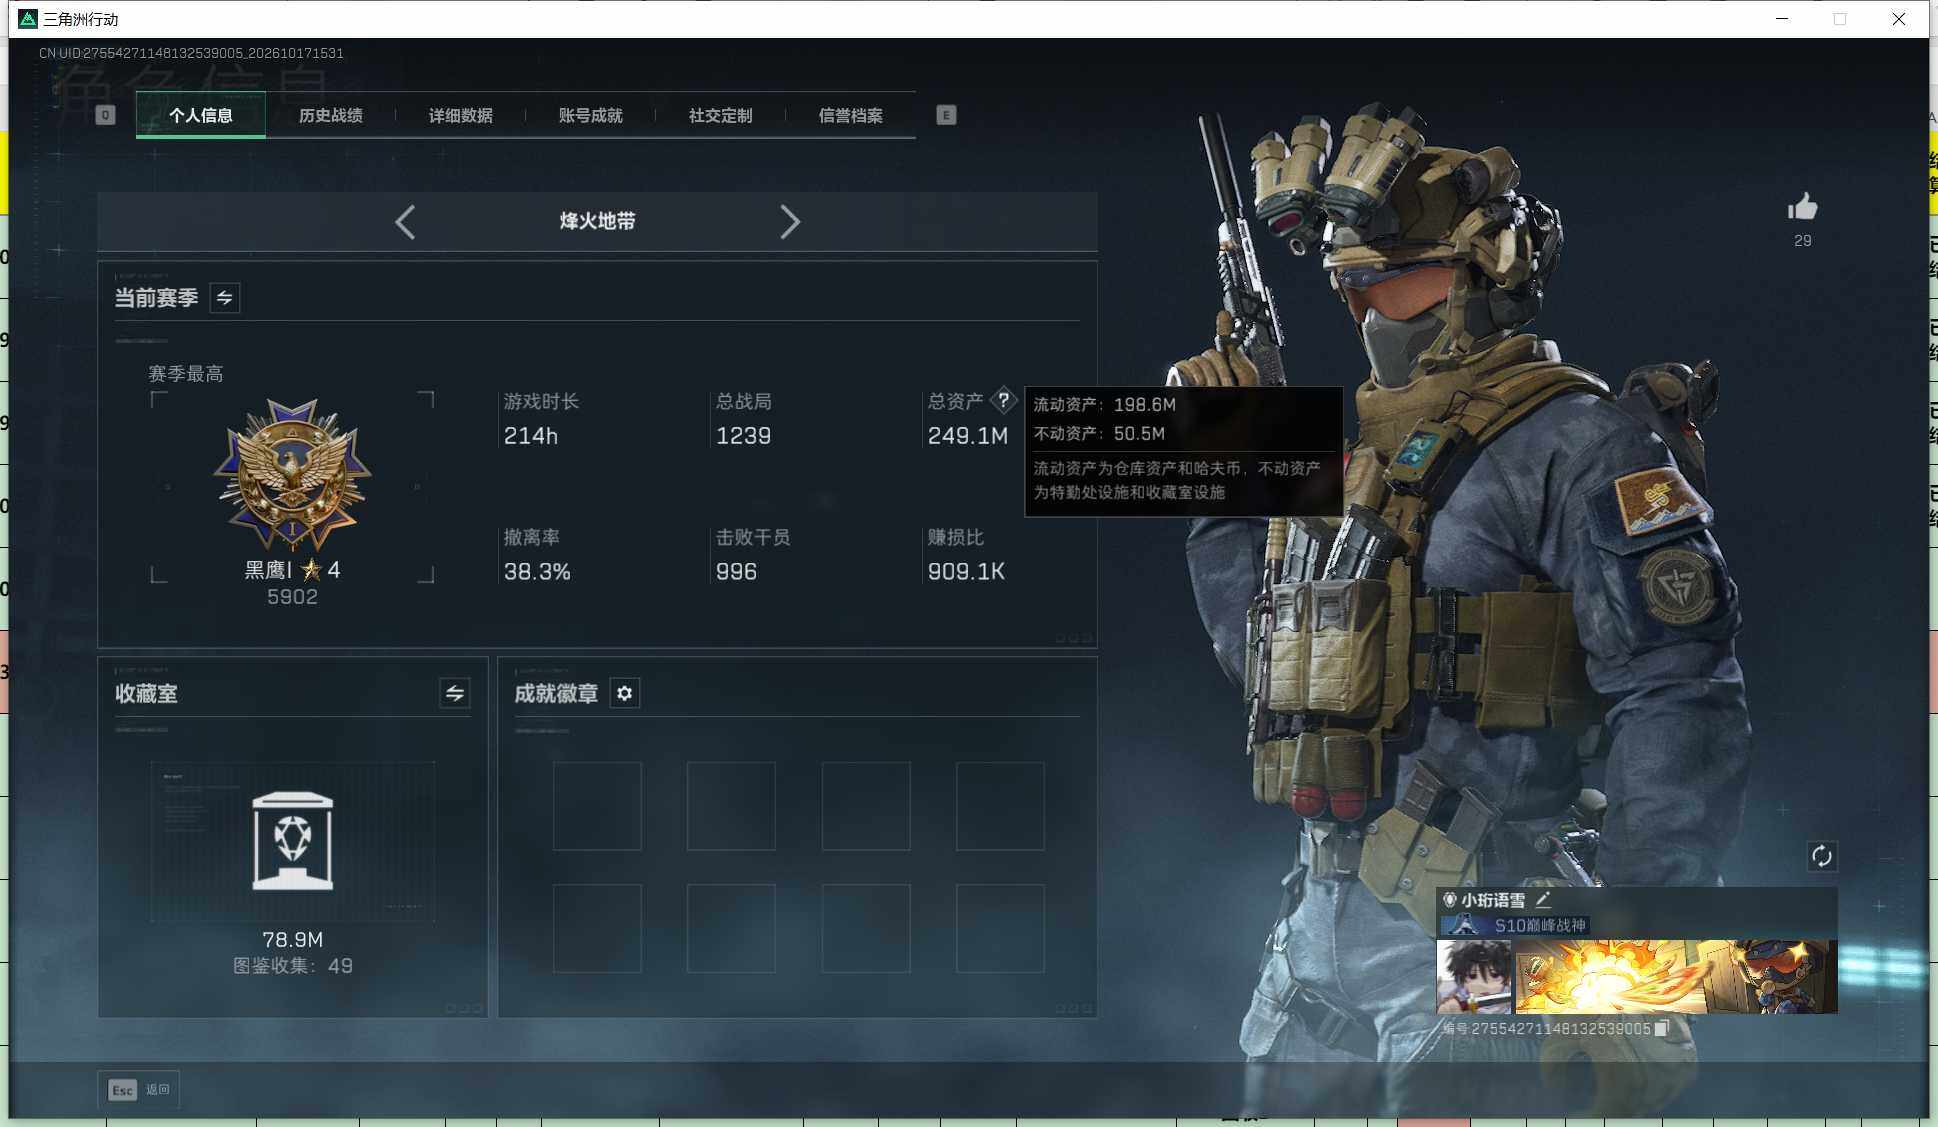This screenshot has height=1127, width=1938.
Task: Click the 烽火地带 mode title
Action: [x=598, y=221]
